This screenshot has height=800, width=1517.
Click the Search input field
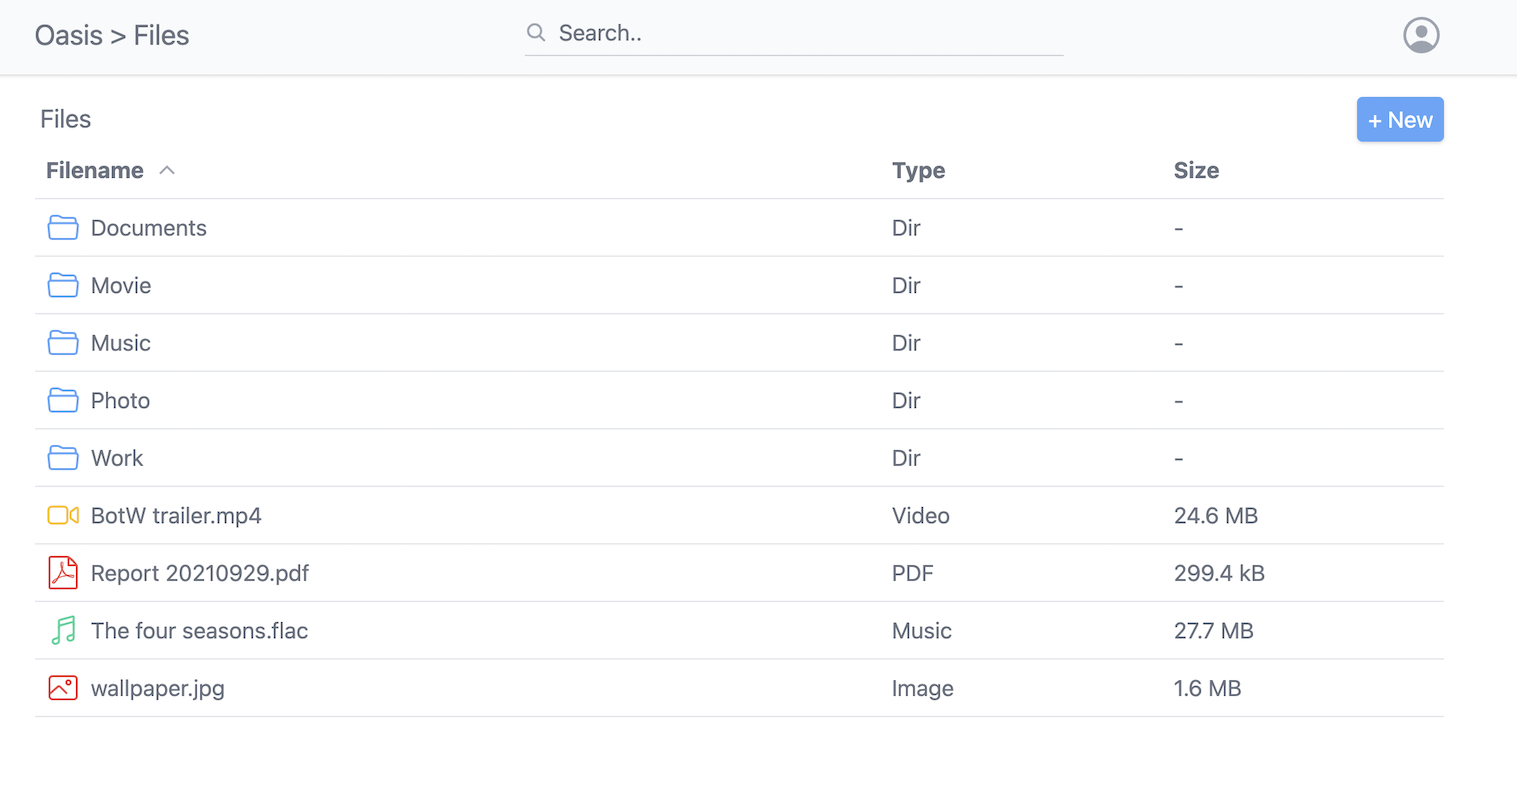pyautogui.click(x=790, y=32)
